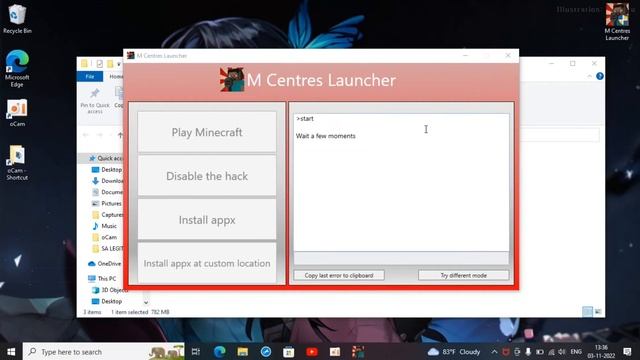Click the Properties checkmark icon in Explorer title bar

tap(100, 64)
